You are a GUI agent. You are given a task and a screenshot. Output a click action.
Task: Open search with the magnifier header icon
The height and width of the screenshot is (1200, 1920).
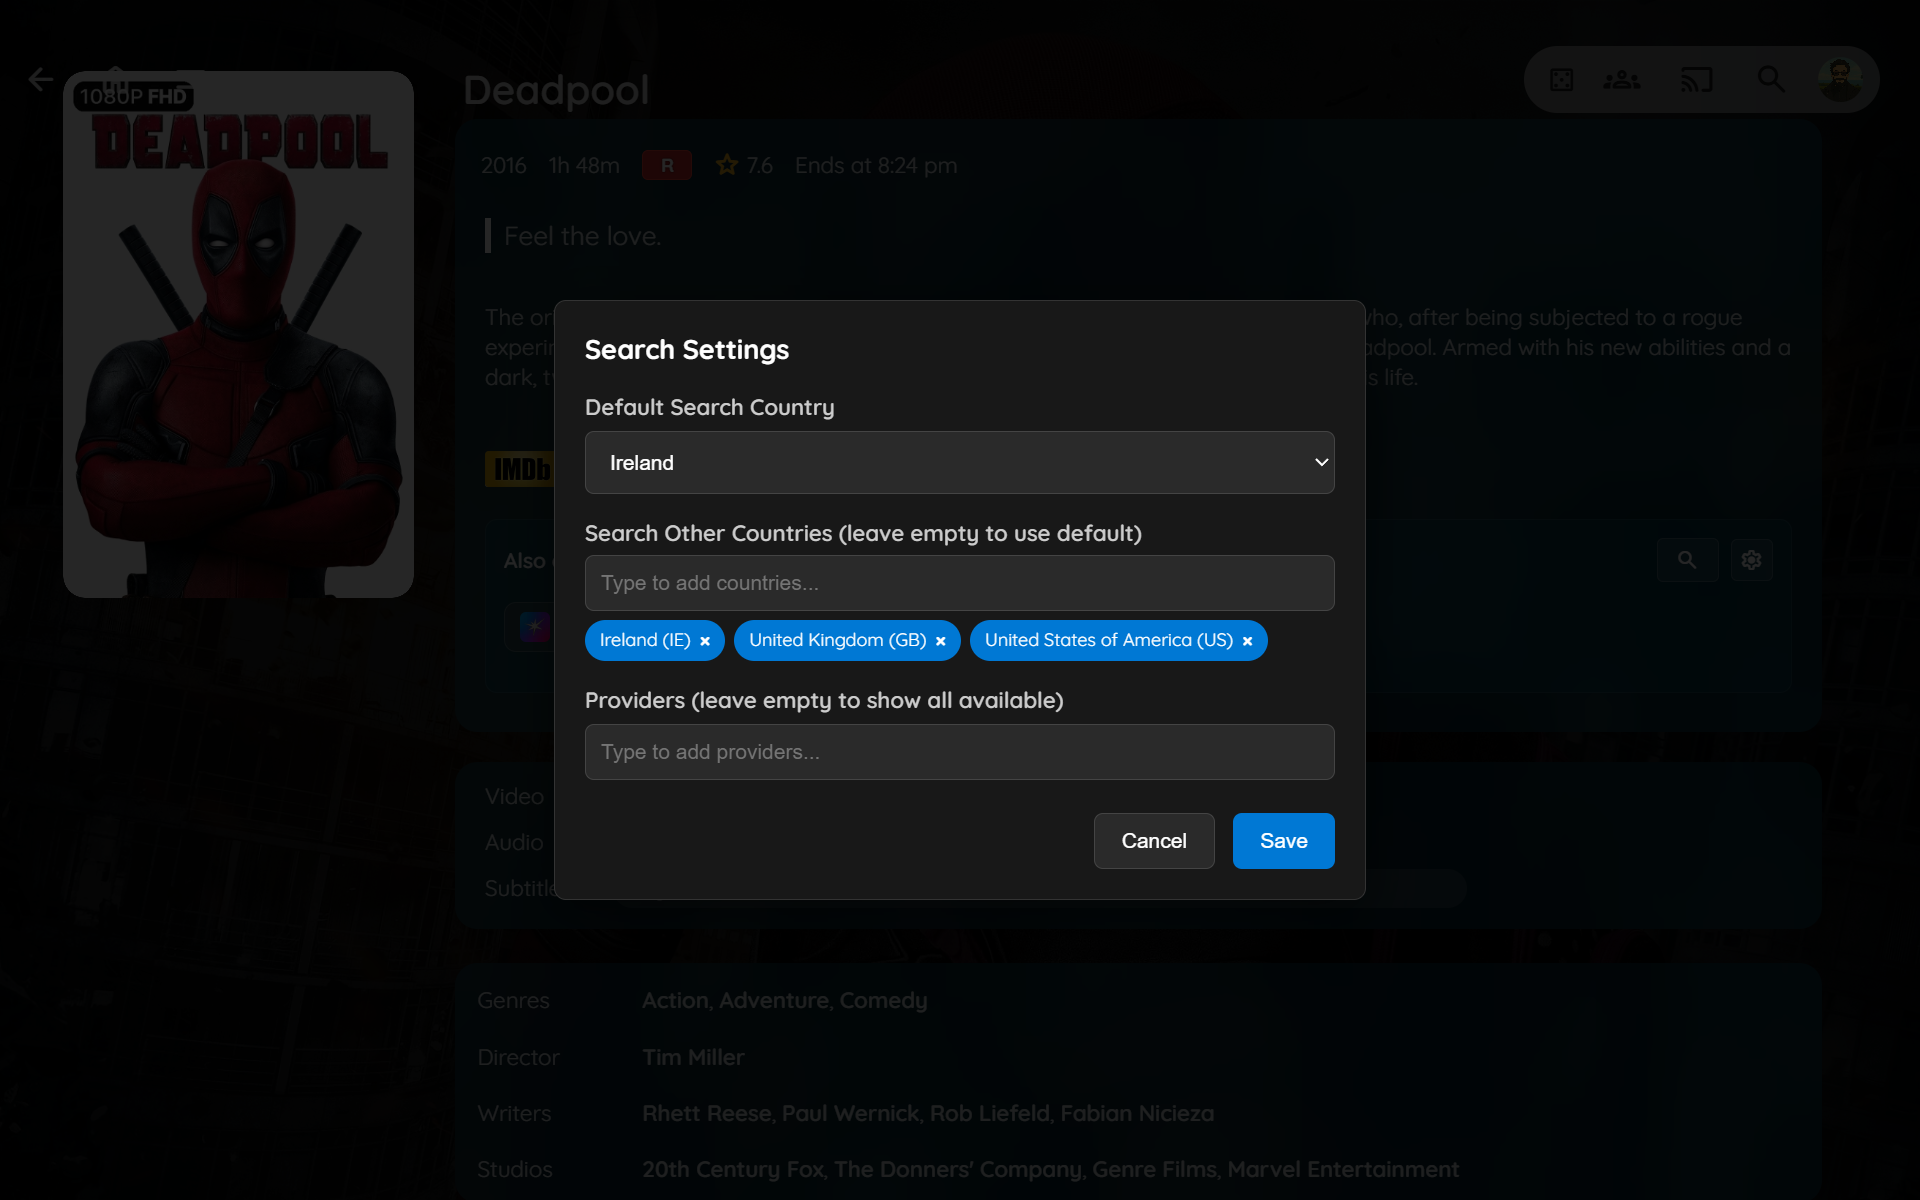1771,79
